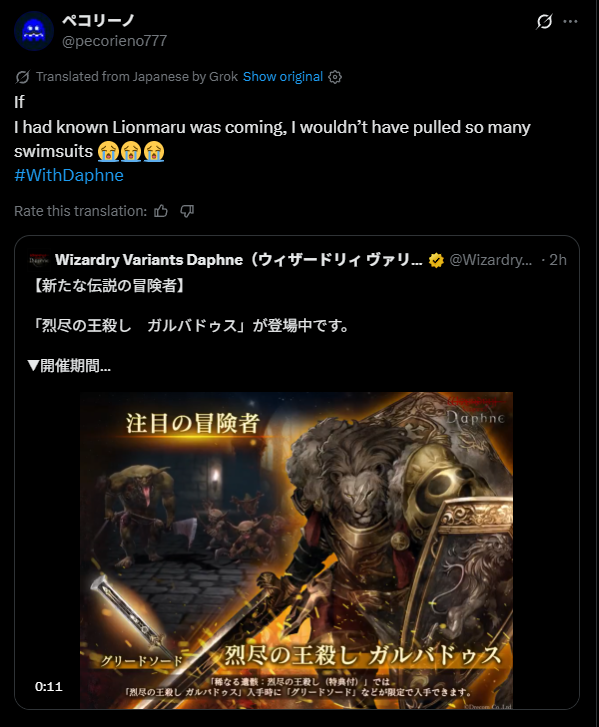Open Wizardry Variants Daphne account name
Image resolution: width=599 pixels, height=727 pixels.
[x=239, y=260]
